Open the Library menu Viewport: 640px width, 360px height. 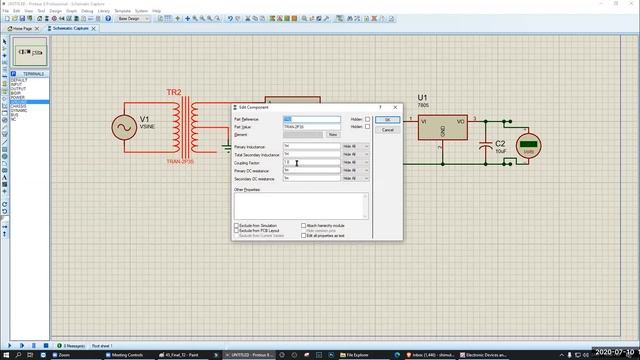pos(103,11)
